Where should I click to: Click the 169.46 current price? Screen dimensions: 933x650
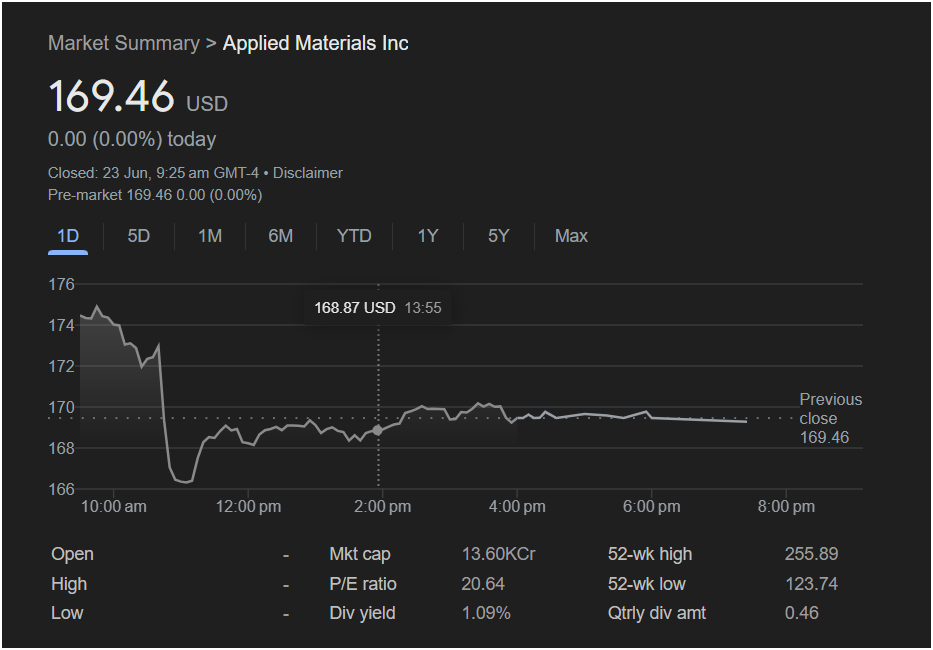pos(111,96)
